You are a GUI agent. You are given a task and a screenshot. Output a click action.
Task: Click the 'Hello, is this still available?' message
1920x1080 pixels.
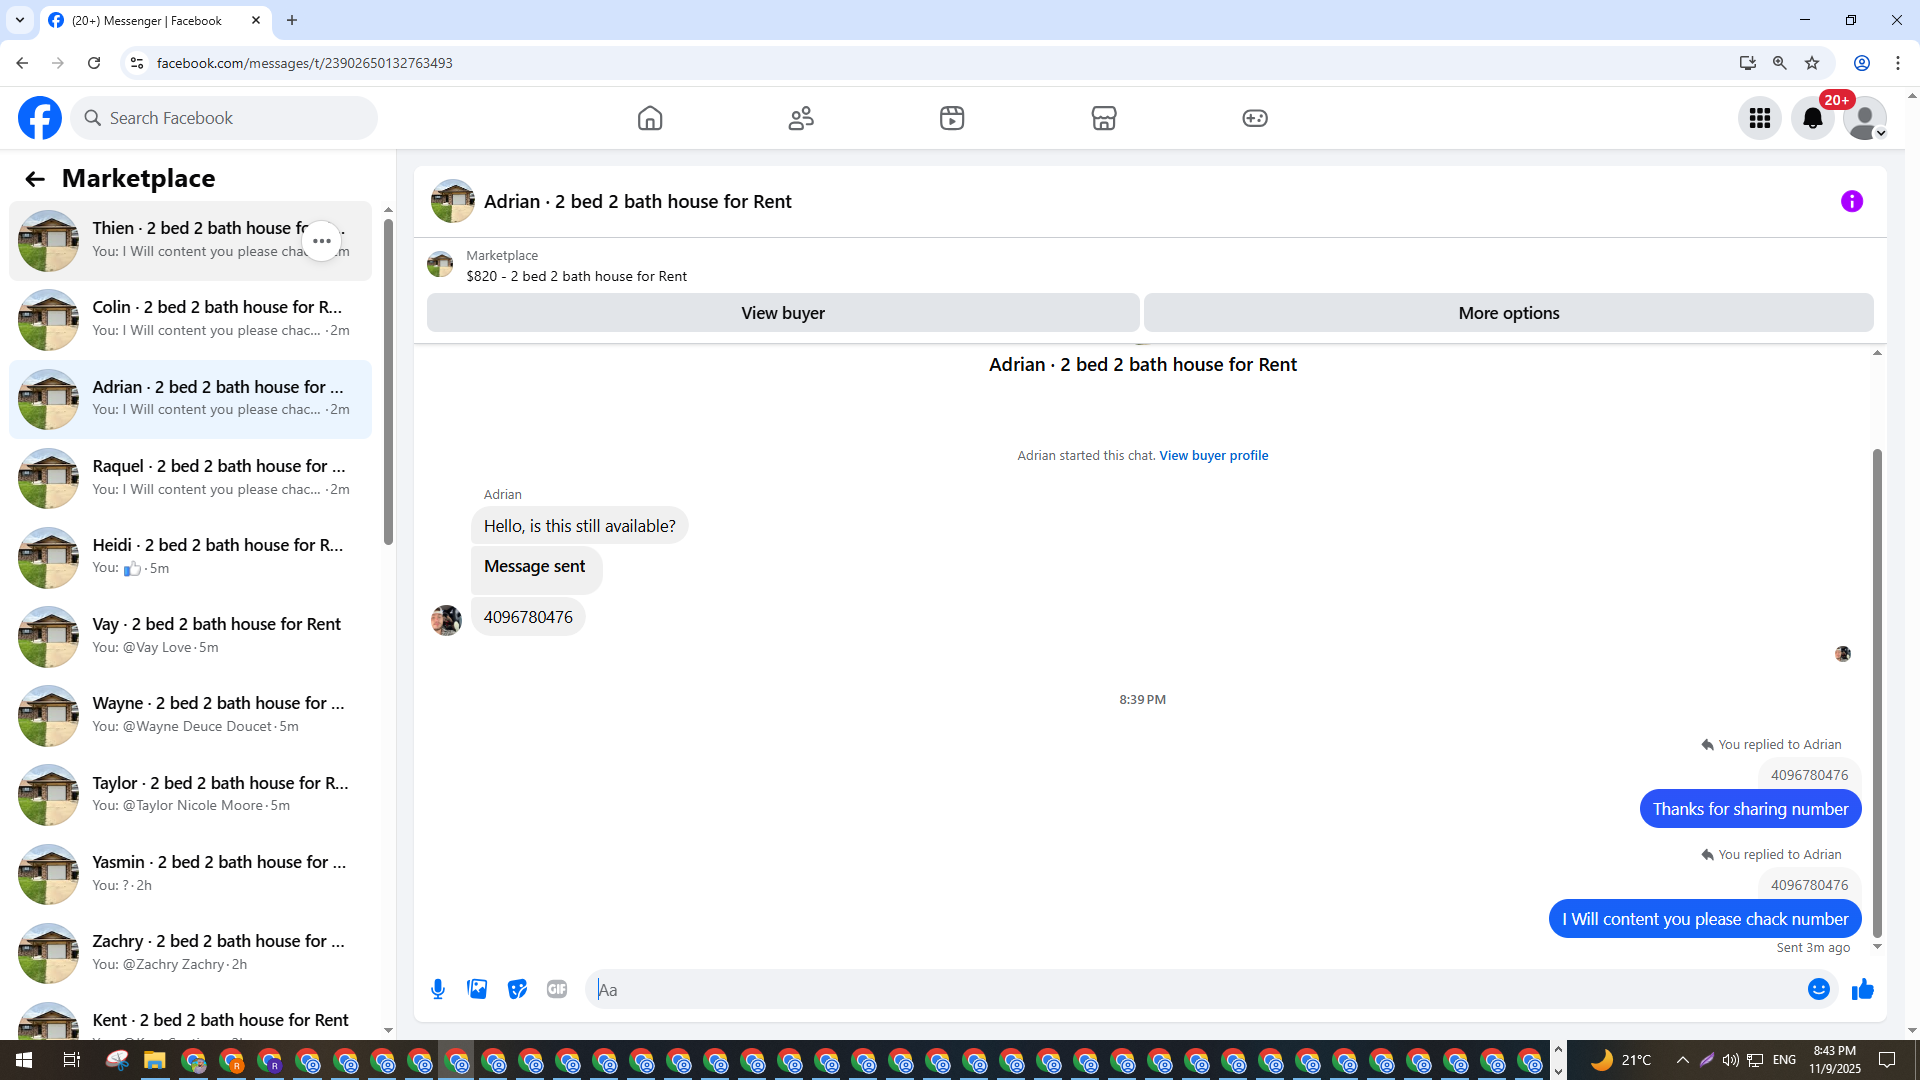coord(579,526)
